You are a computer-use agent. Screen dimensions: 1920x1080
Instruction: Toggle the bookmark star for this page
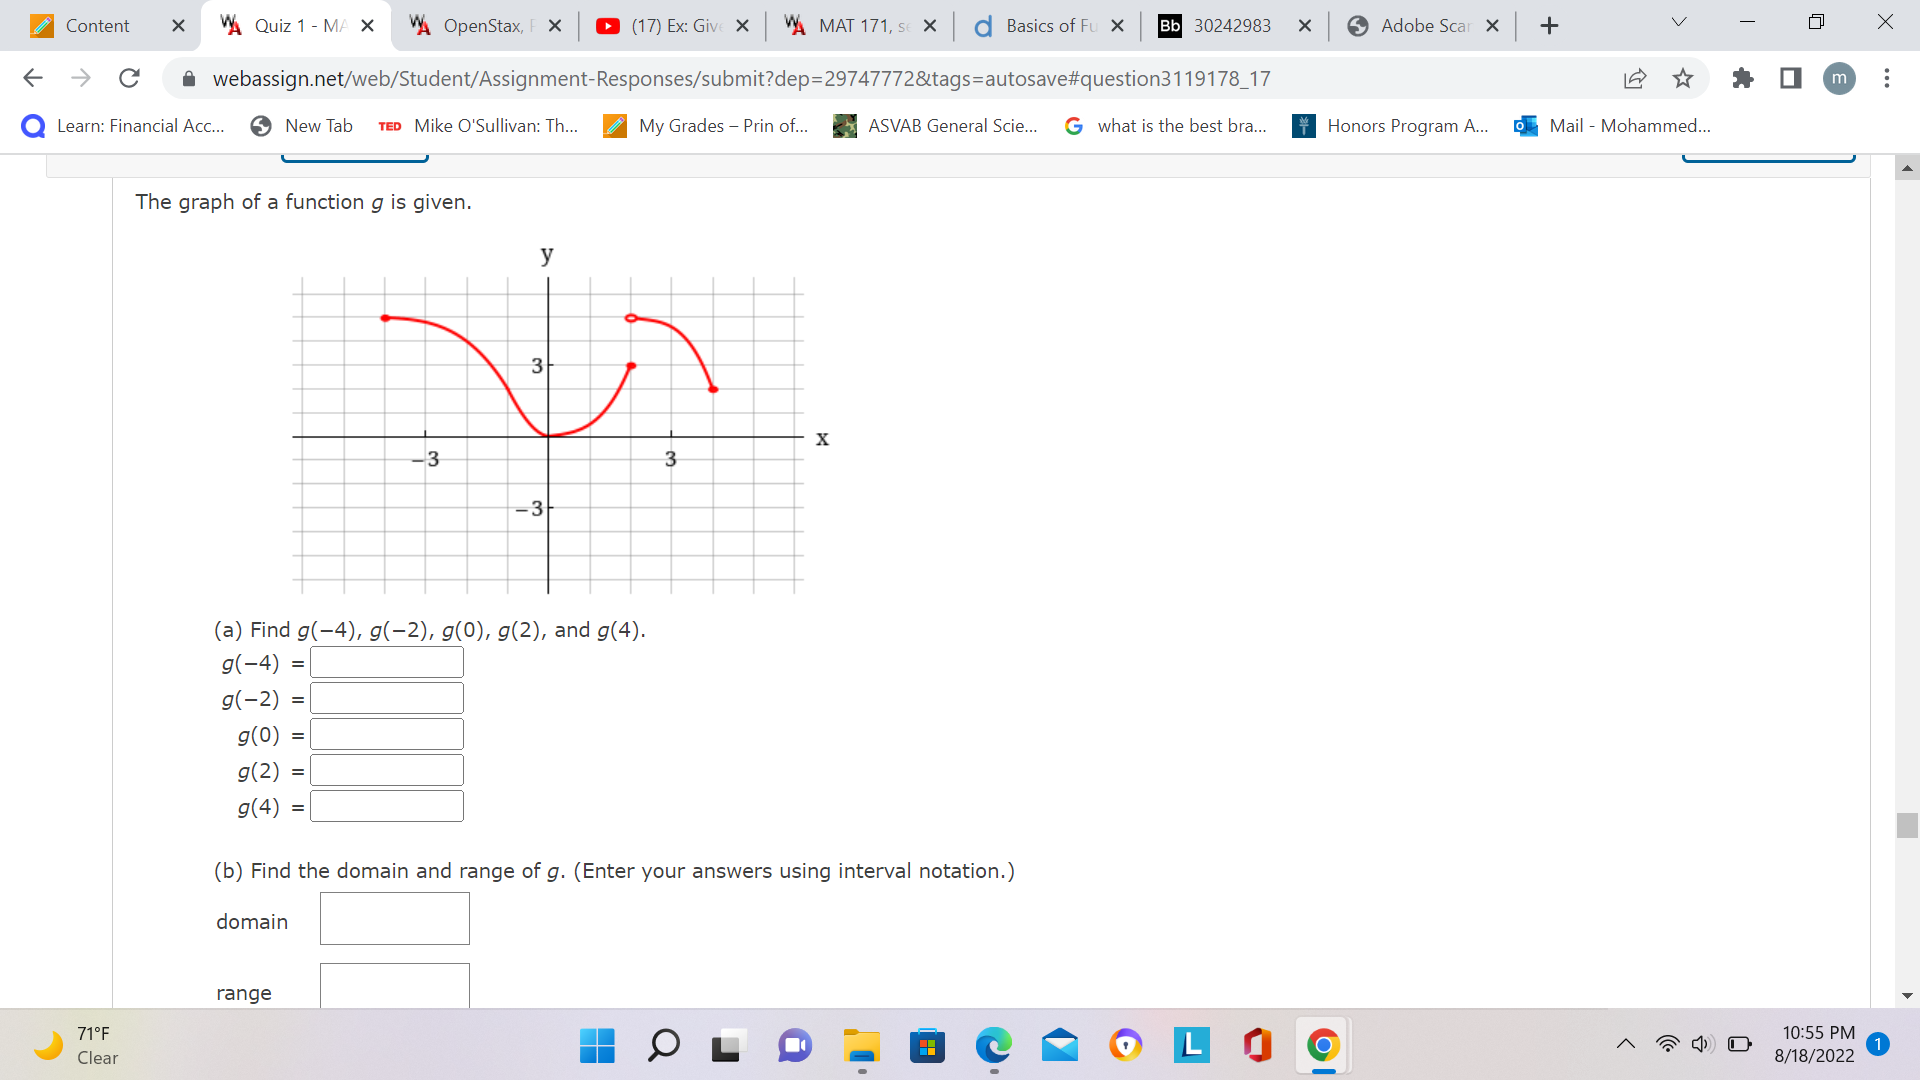(1683, 78)
